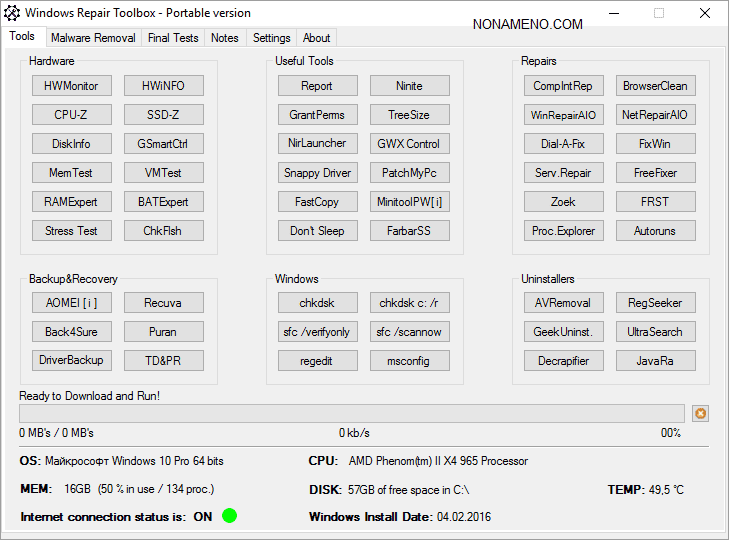729x540 pixels.
Task: Open the TreeSize utility
Action: (409, 115)
